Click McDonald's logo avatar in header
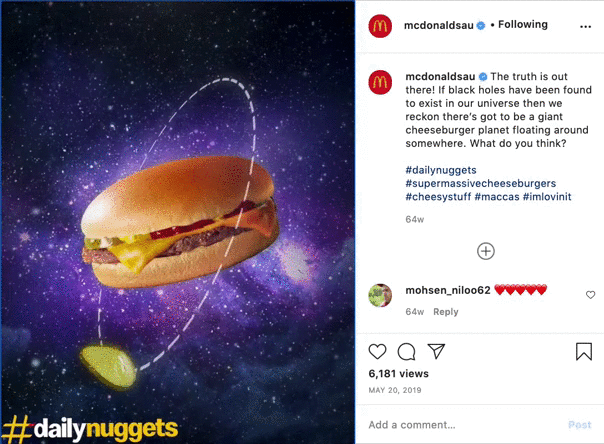This screenshot has height=444, width=604. (x=380, y=26)
